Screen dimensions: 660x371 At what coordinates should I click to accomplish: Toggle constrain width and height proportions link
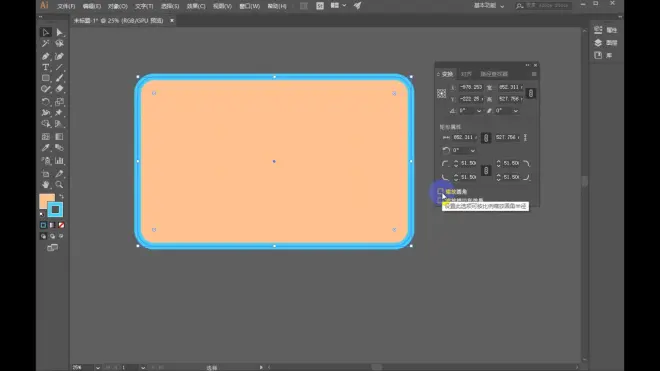531,93
